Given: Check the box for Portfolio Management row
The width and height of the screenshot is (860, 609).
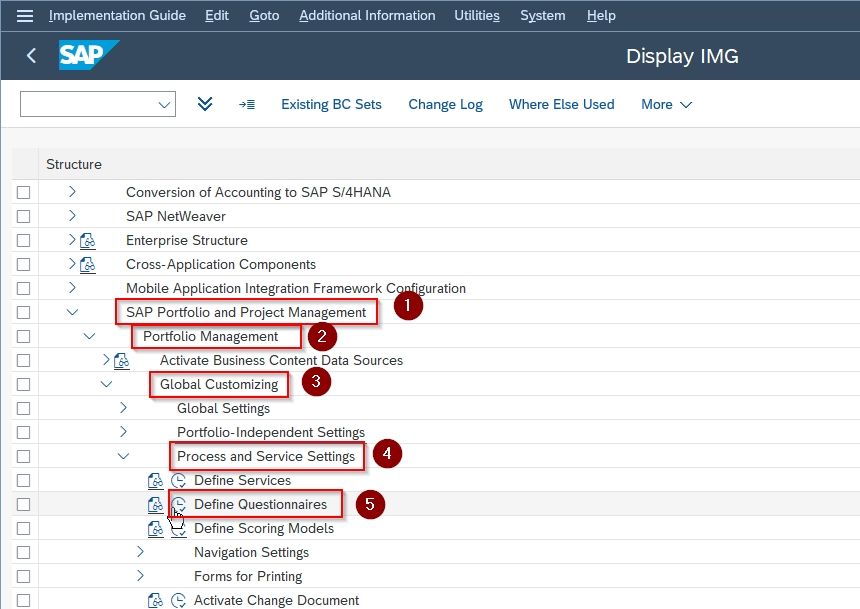Looking at the screenshot, I should click(24, 337).
